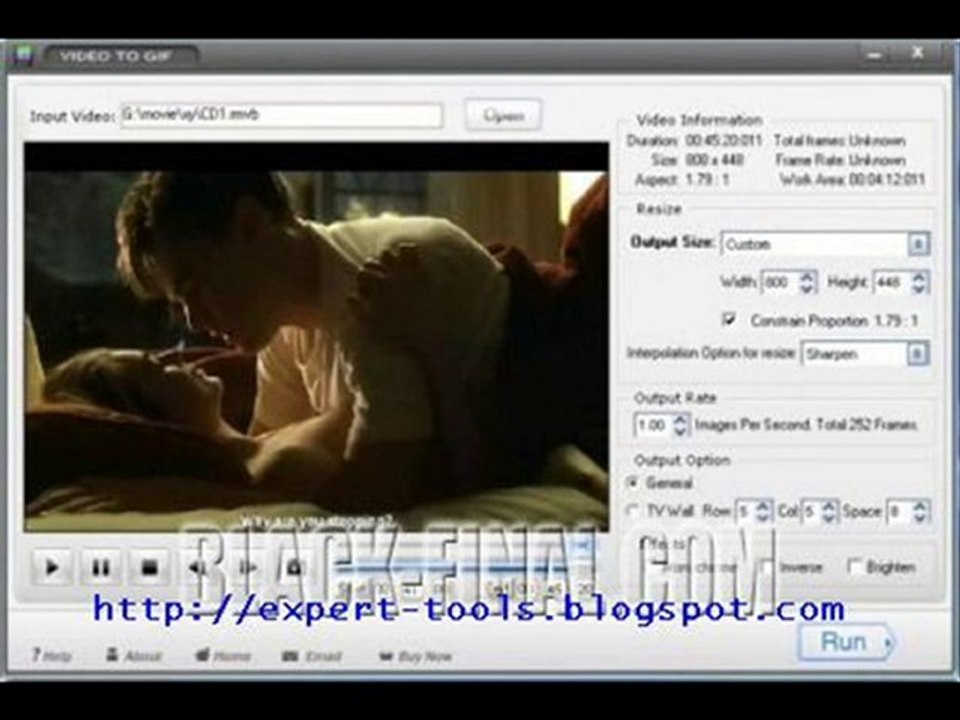Pause the video playback
960x720 pixels.
coord(100,568)
